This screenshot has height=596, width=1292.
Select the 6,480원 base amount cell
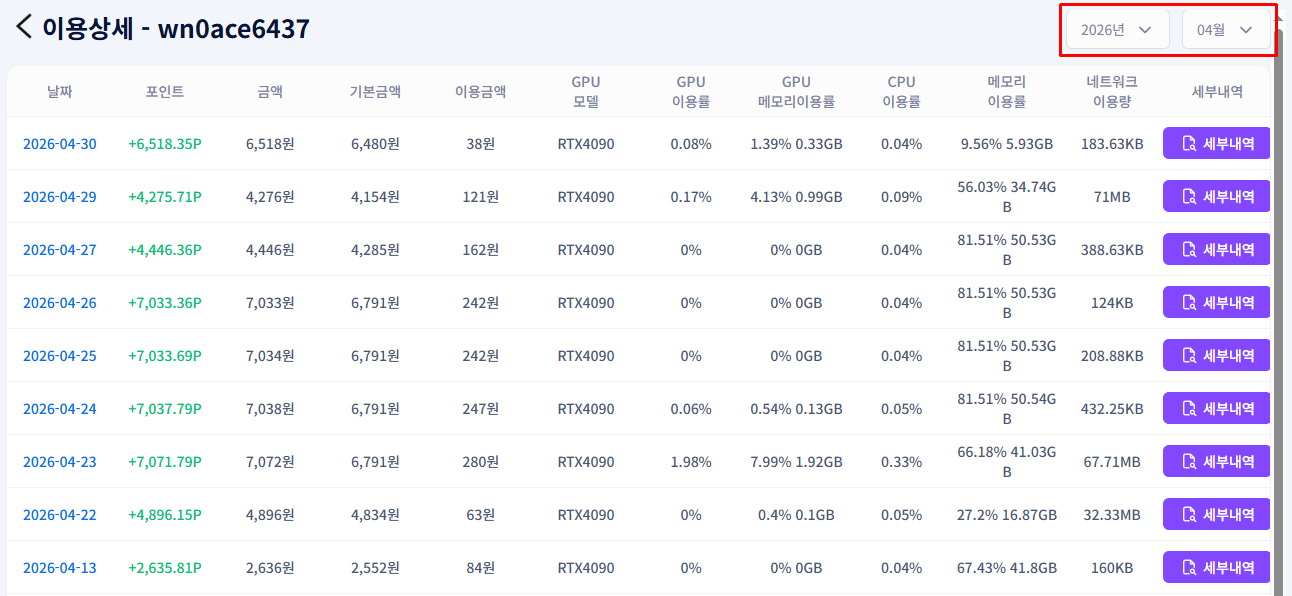pos(375,144)
